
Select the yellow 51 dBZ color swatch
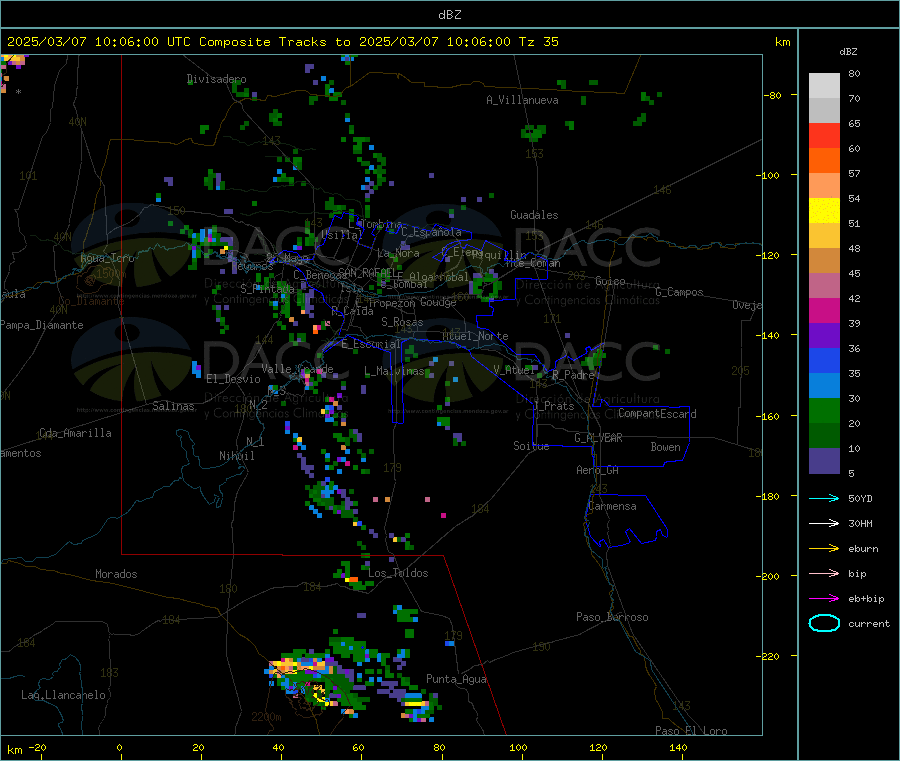click(824, 211)
